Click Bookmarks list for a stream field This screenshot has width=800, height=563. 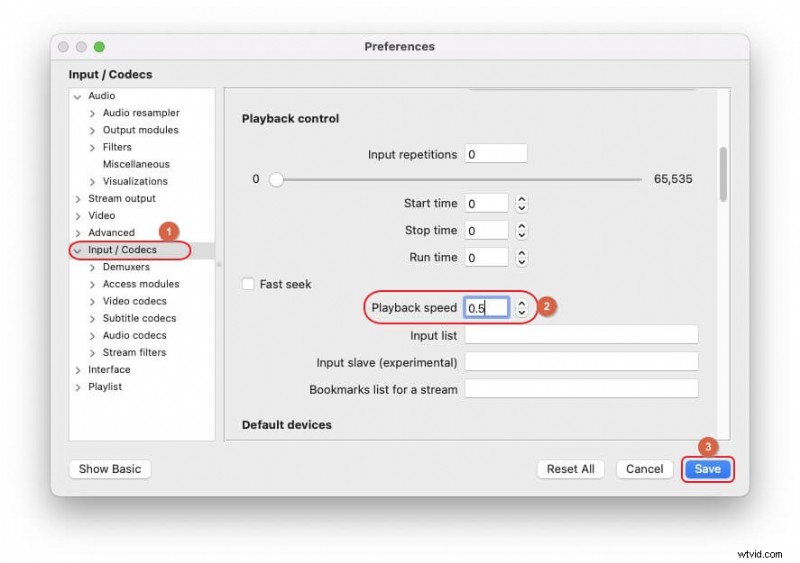pos(581,388)
